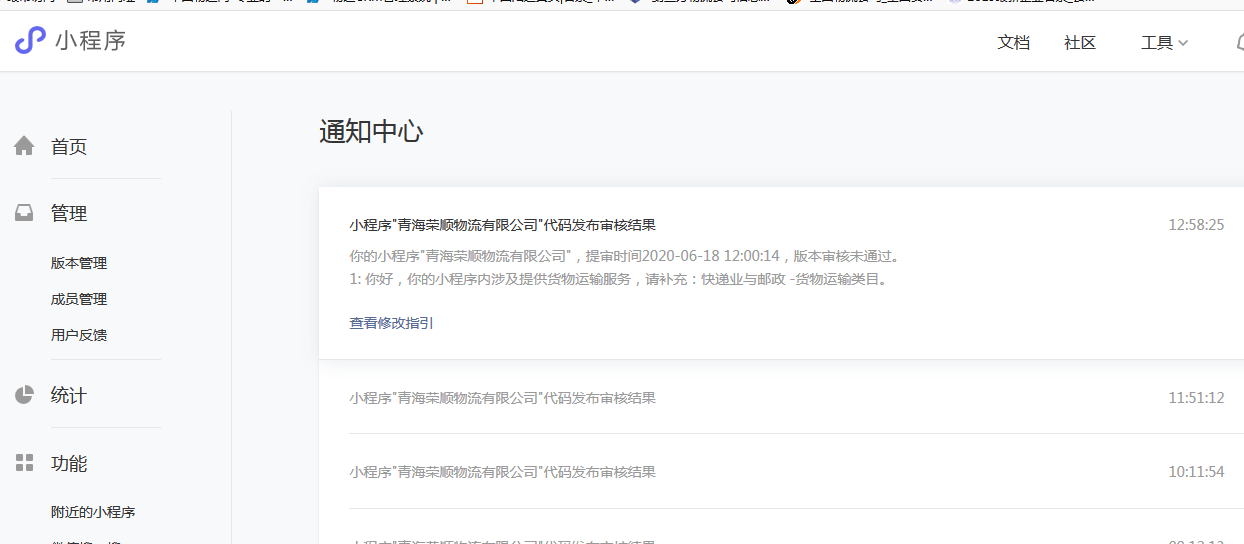Open 版本管理 in the sidebar
Image resolution: width=1244 pixels, height=544 pixels.
[79, 263]
